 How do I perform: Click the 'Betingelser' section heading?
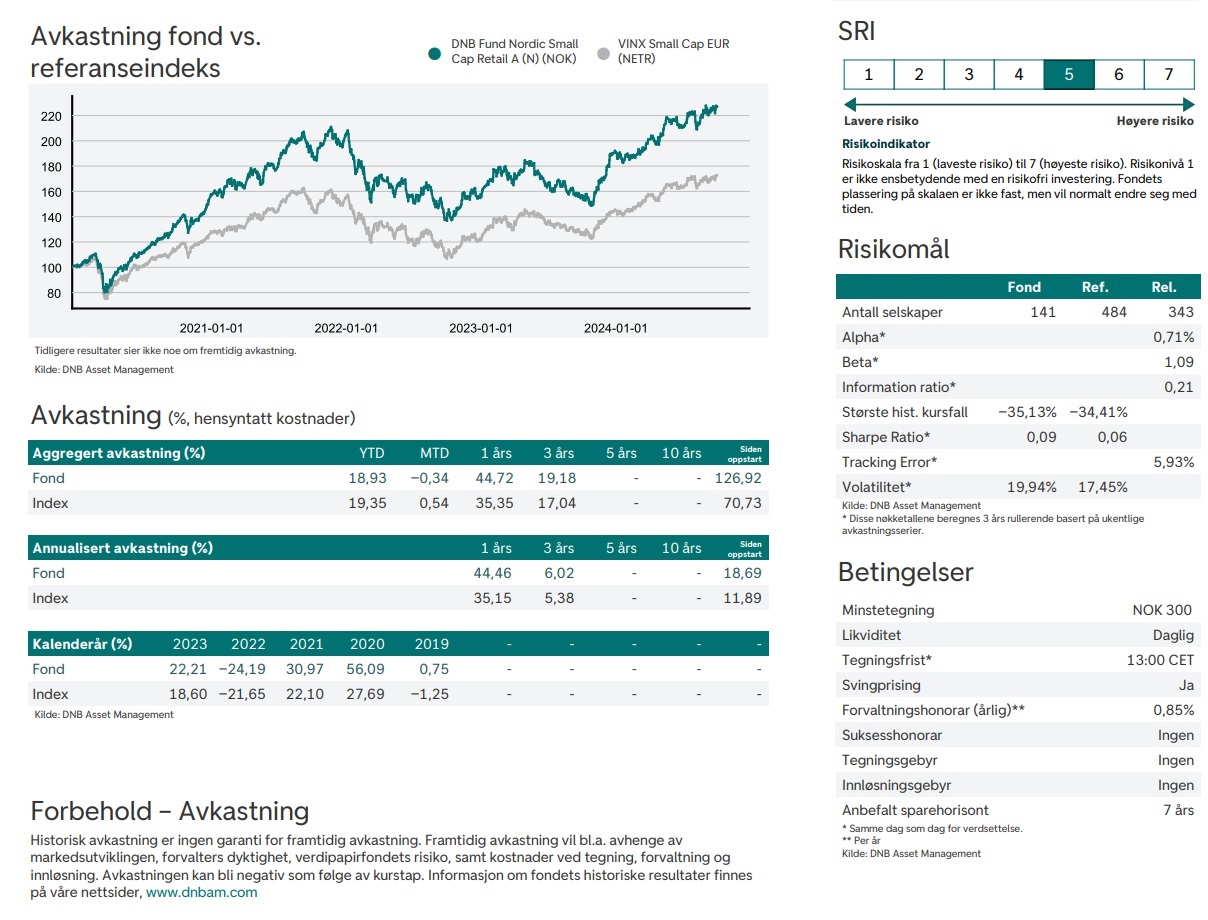click(905, 573)
